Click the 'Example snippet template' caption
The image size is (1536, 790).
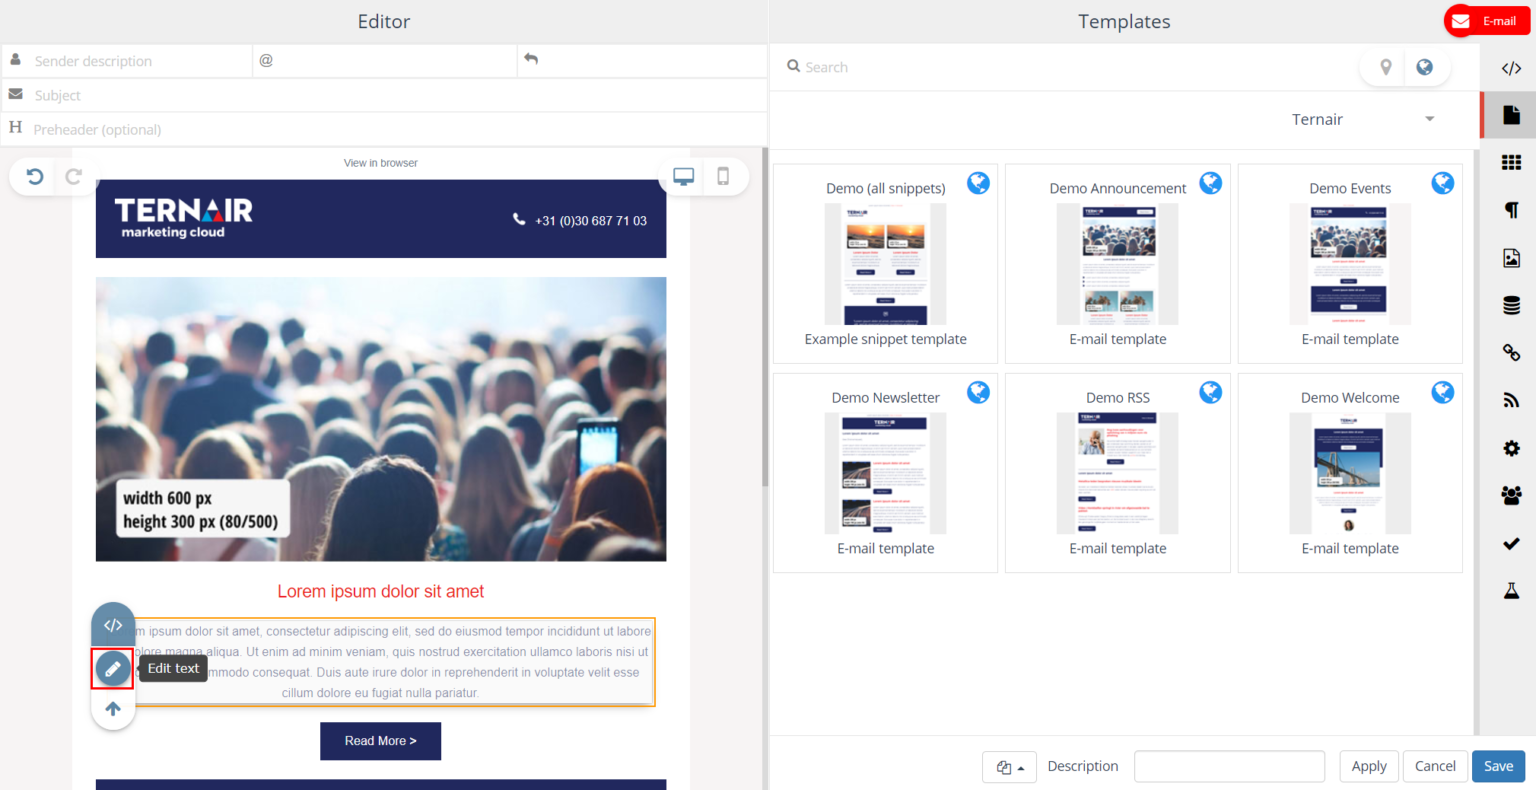pyautogui.click(x=885, y=339)
